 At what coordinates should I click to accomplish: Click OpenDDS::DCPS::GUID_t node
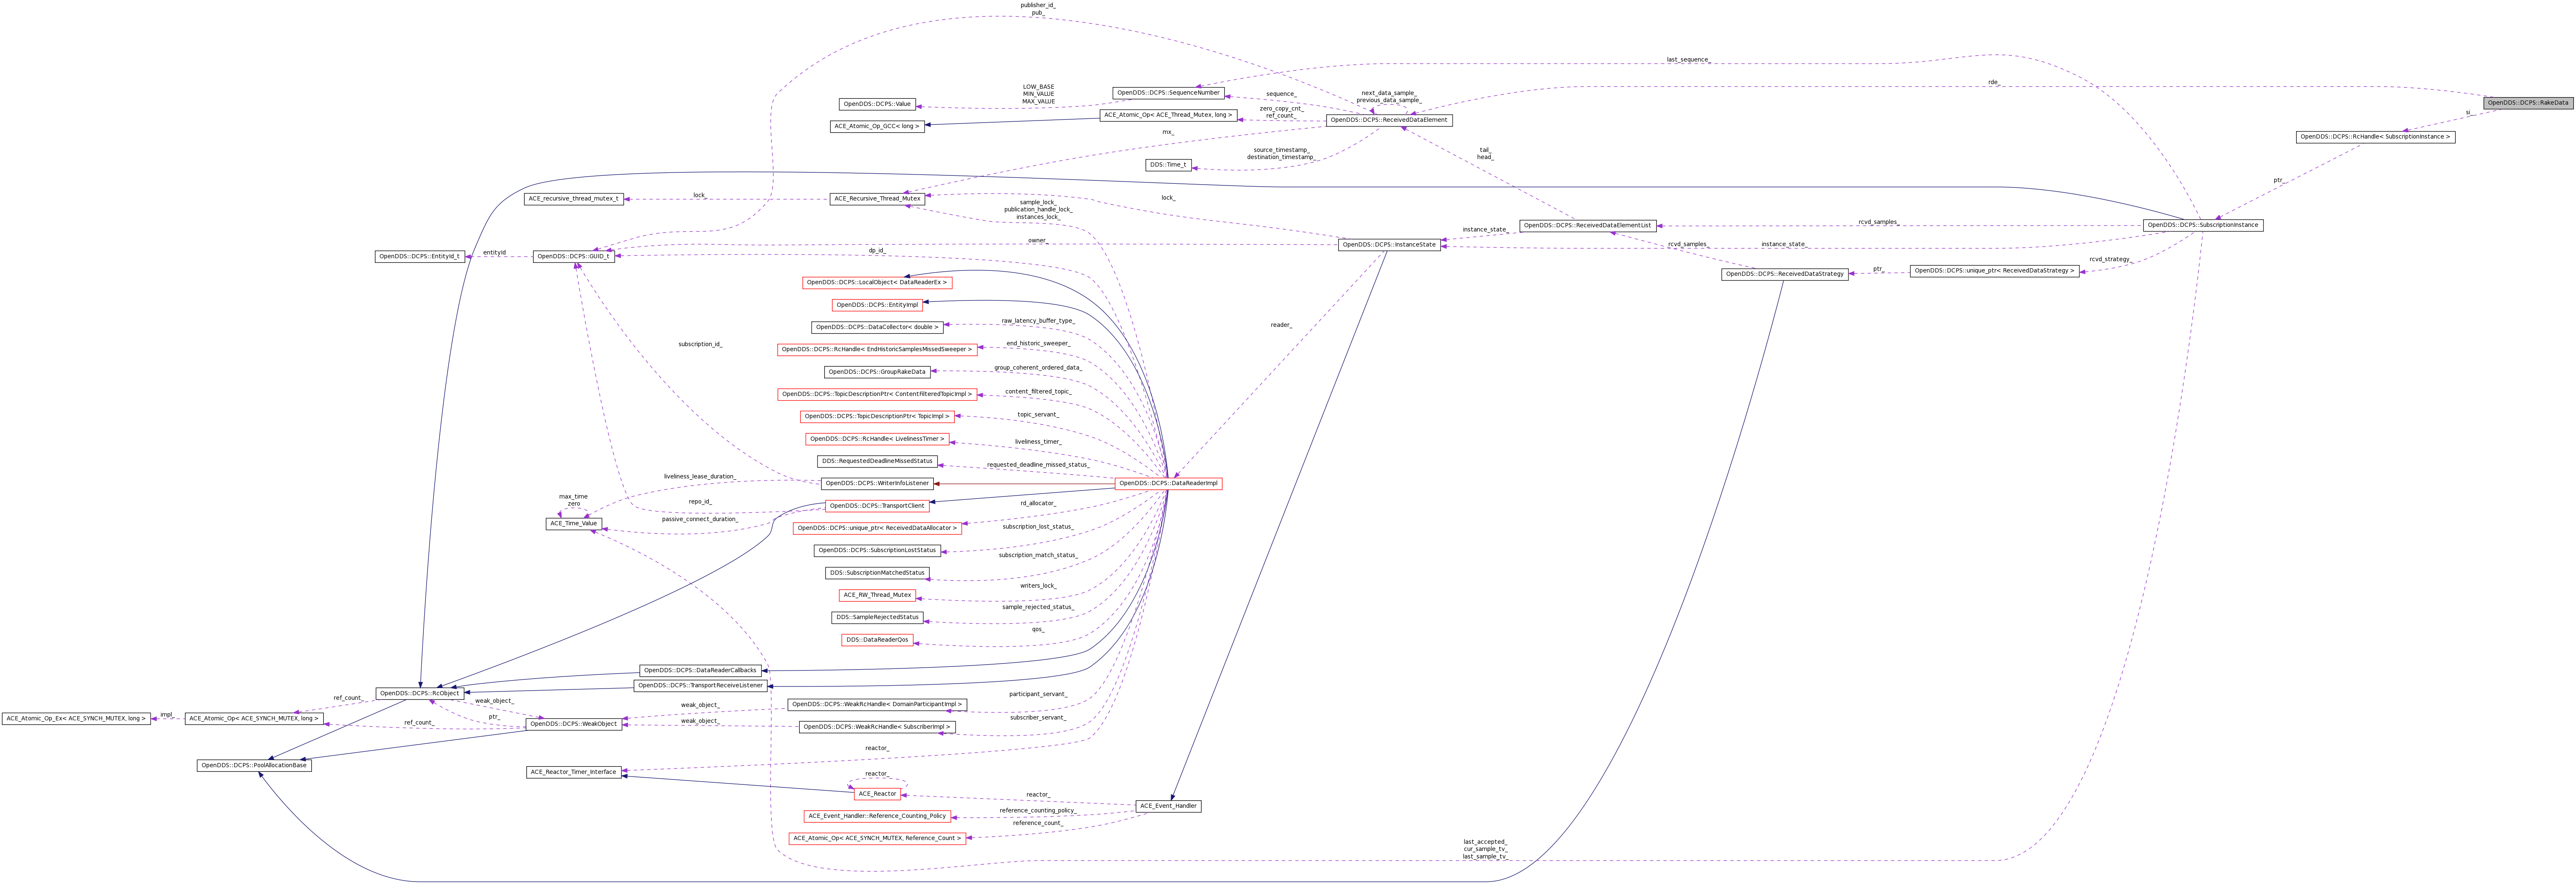coord(573,257)
